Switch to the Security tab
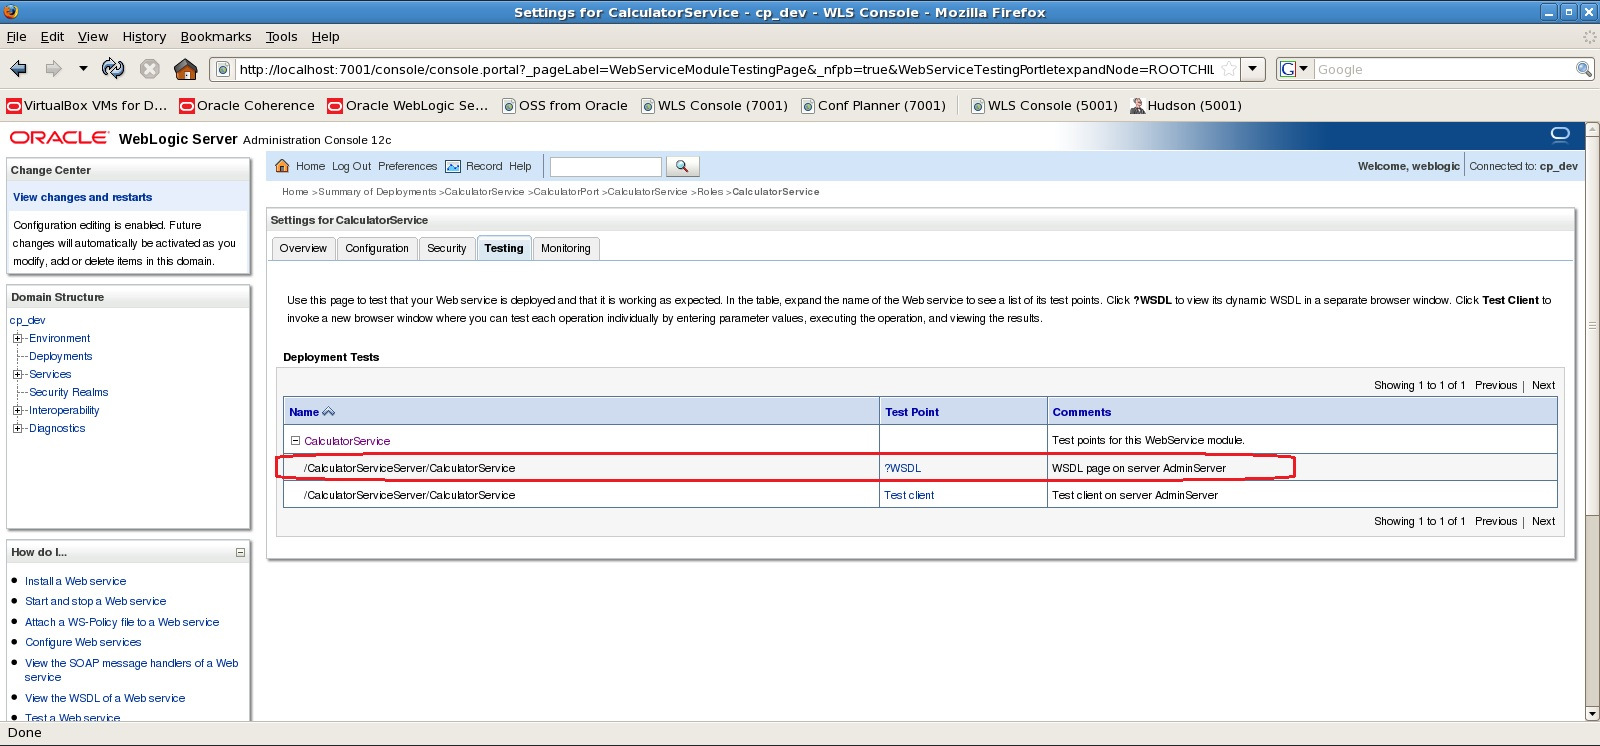1600x746 pixels. click(x=446, y=248)
